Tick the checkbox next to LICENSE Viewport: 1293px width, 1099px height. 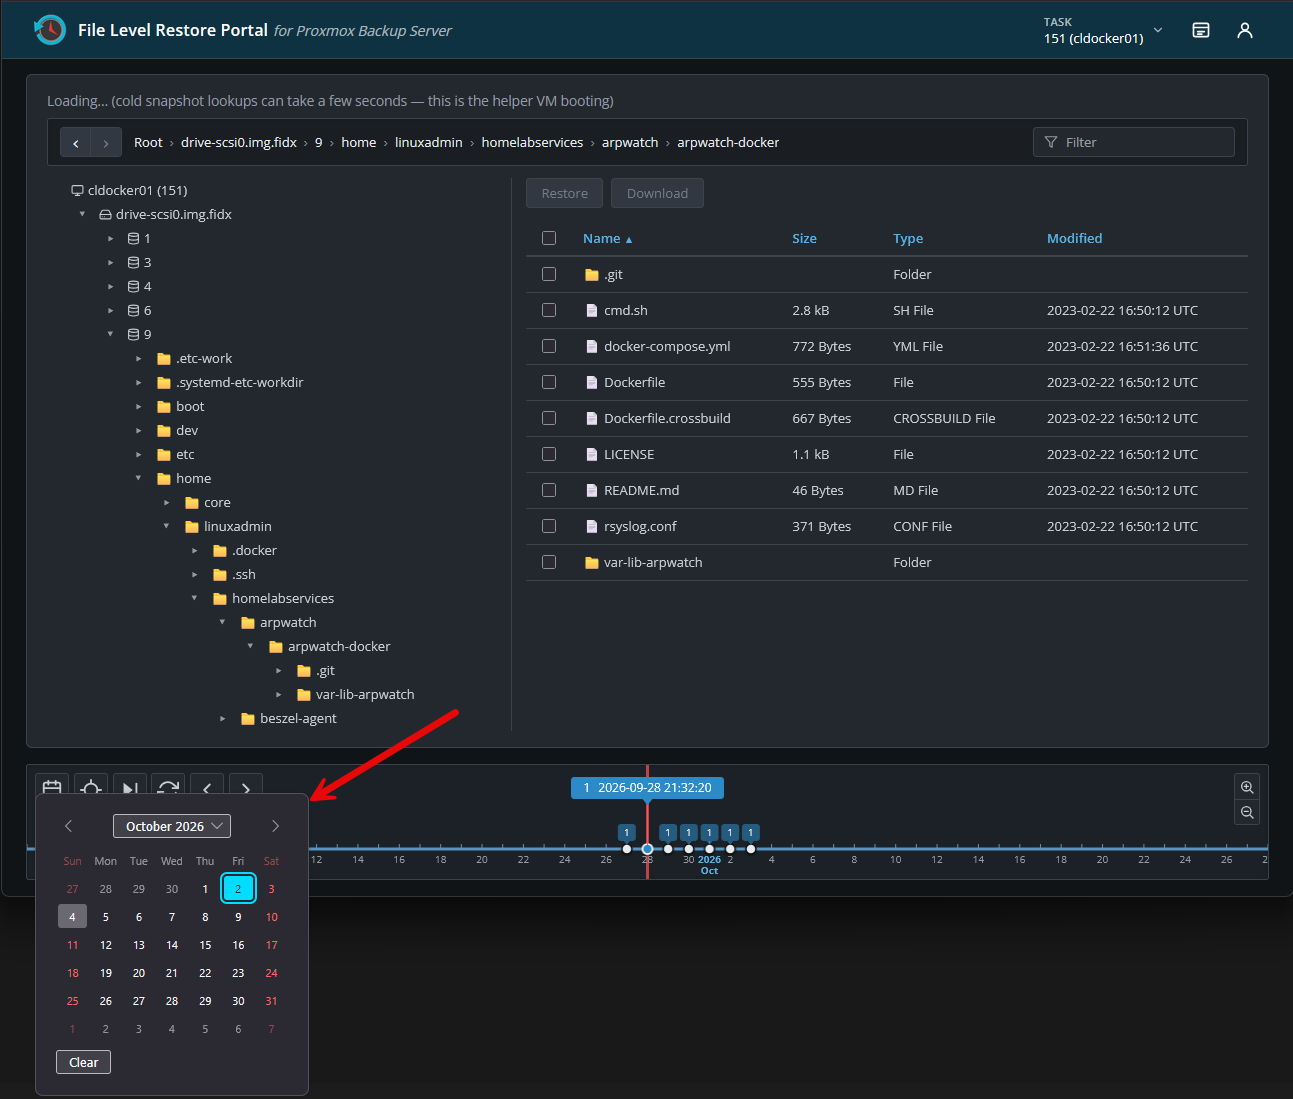pos(549,454)
